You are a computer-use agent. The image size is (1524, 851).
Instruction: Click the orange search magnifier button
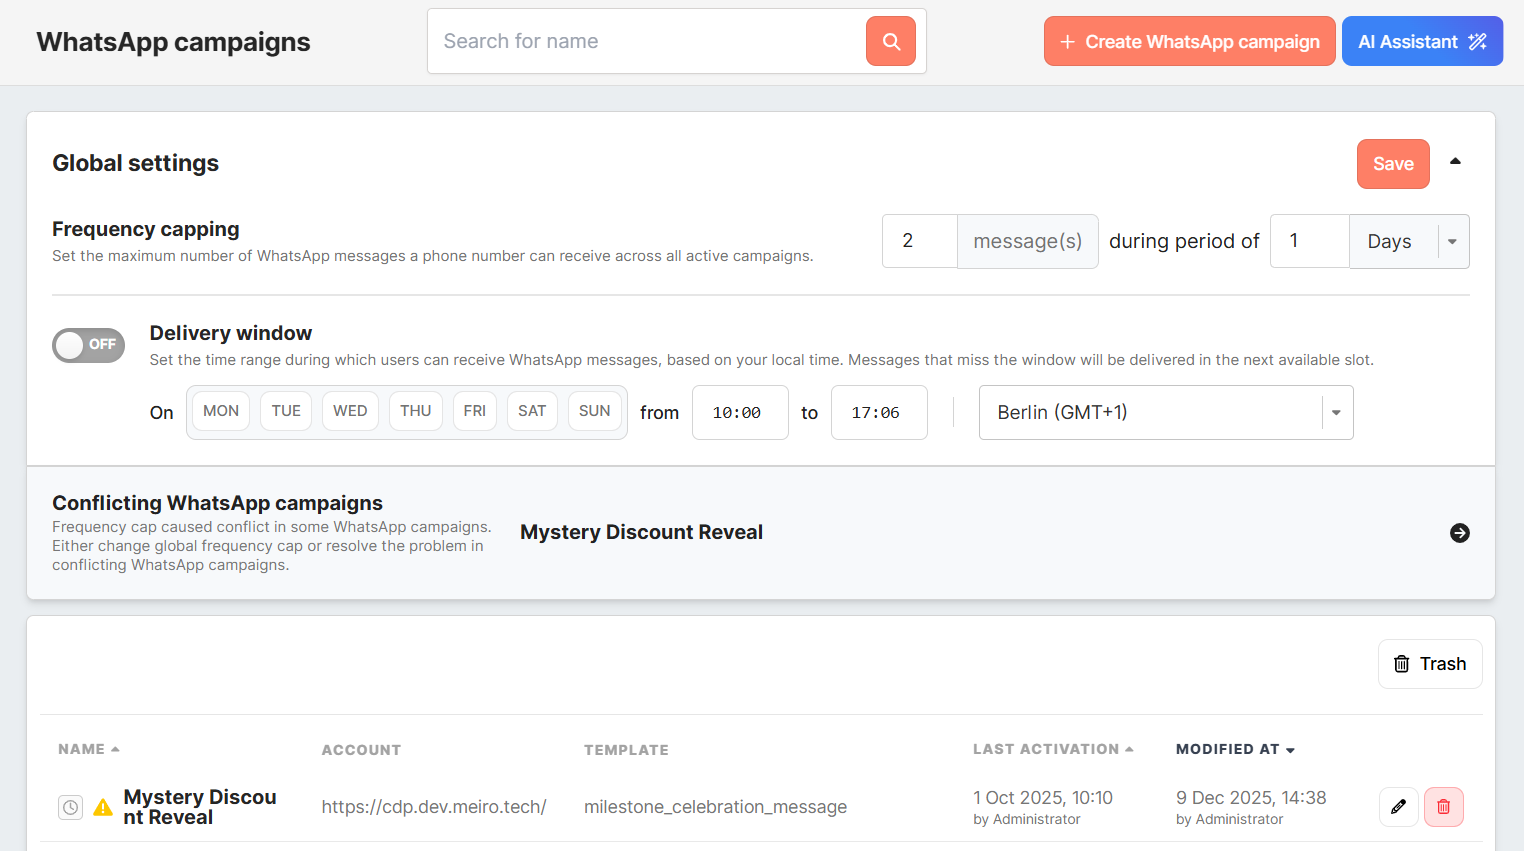pos(890,41)
